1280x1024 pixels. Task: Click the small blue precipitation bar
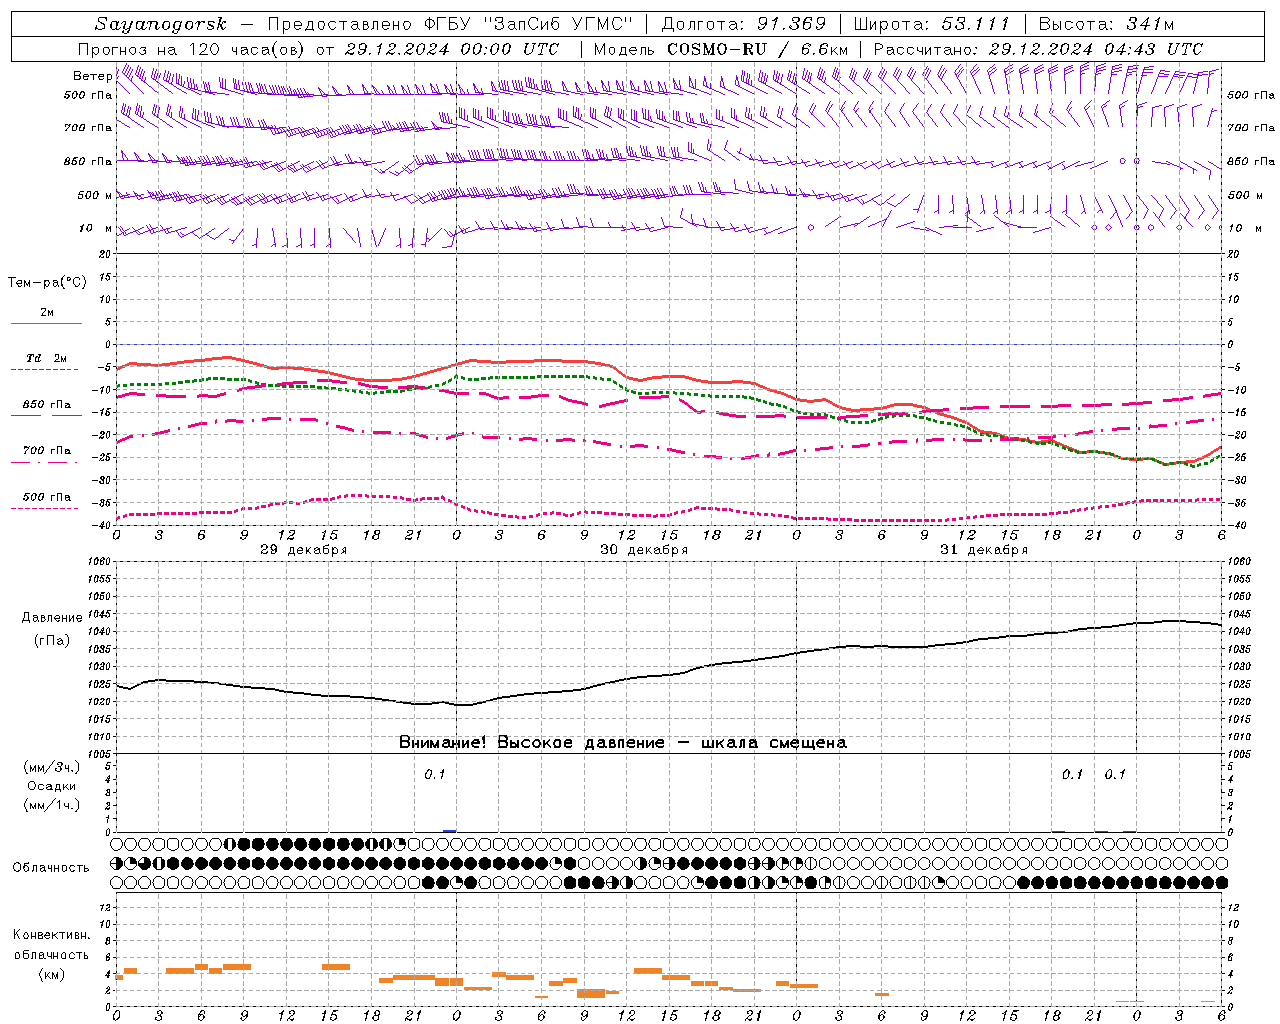click(x=450, y=830)
